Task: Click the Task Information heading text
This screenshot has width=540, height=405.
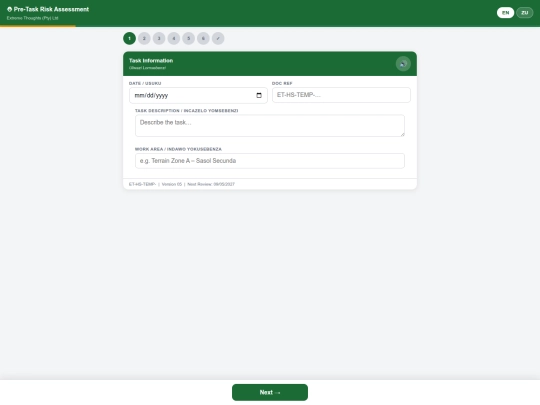Action: click(151, 61)
